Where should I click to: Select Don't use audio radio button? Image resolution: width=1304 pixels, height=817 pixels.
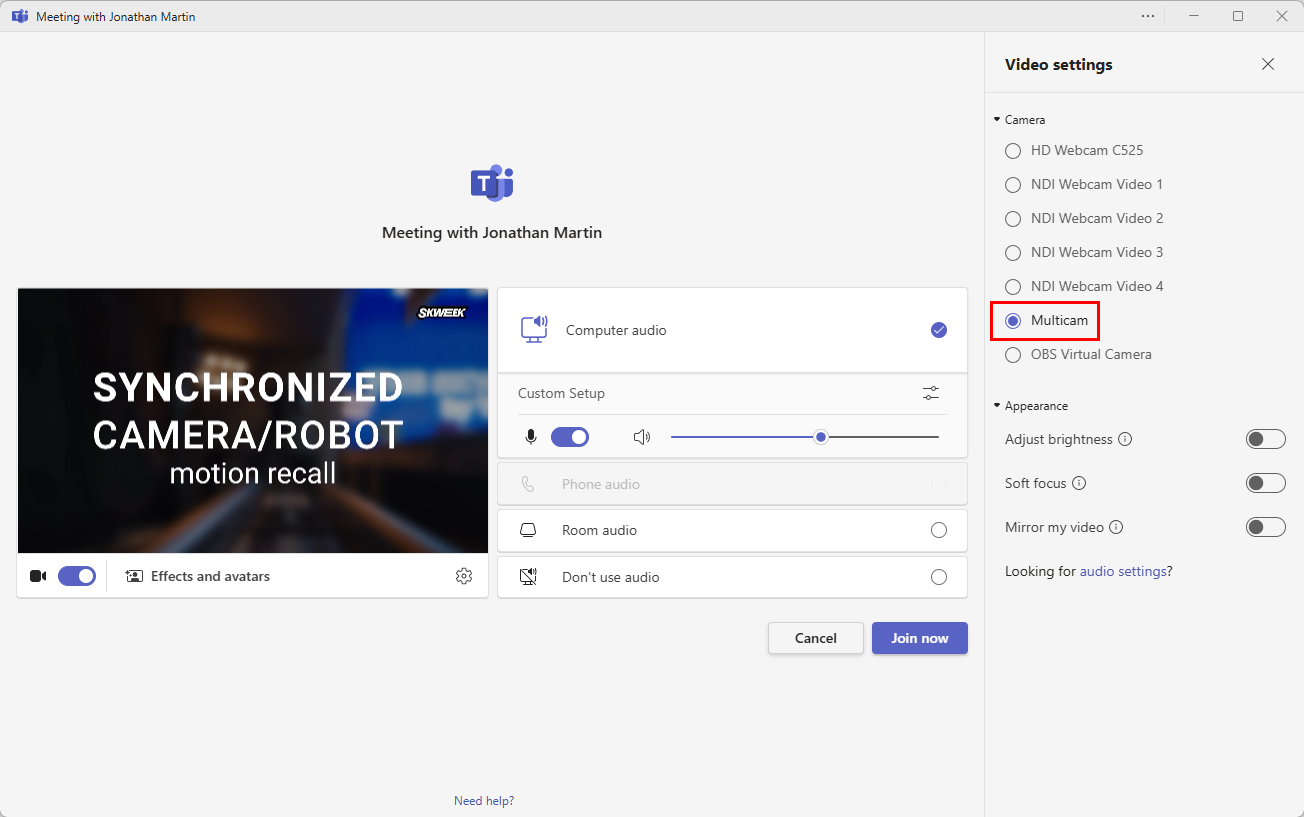click(x=938, y=577)
